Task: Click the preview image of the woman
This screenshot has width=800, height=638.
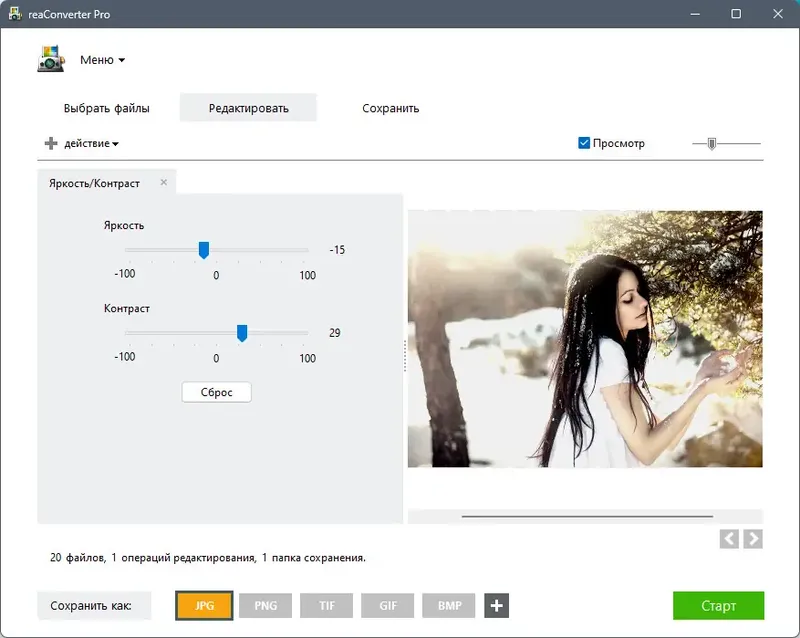Action: pyautogui.click(x=585, y=339)
